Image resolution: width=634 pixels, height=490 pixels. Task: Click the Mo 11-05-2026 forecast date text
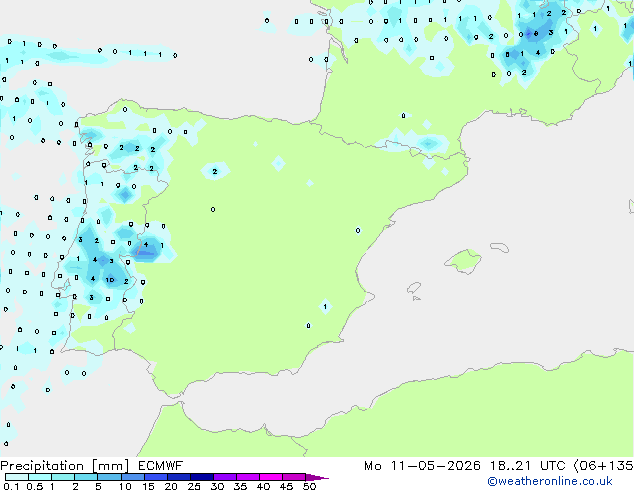click(x=422, y=466)
